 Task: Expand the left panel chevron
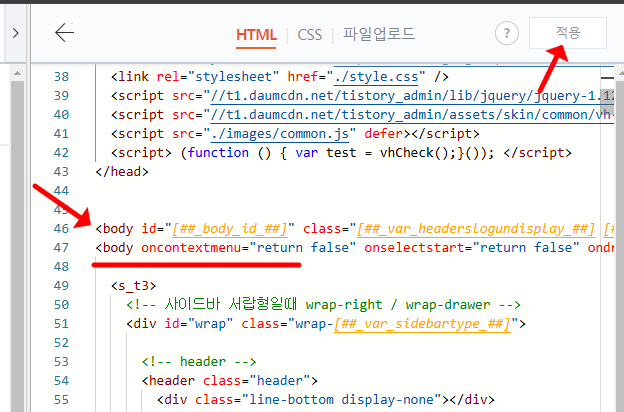pos(16,33)
